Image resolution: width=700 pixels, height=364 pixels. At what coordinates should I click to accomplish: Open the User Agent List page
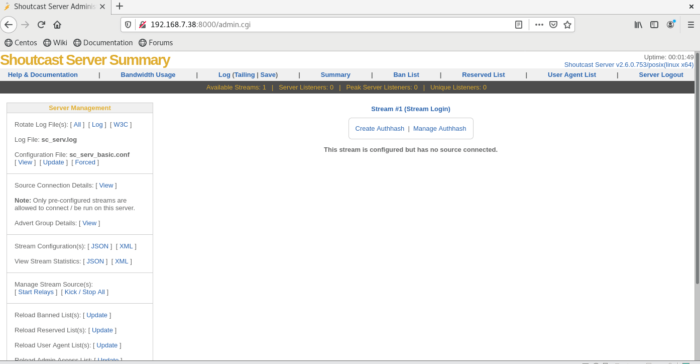[x=571, y=75]
